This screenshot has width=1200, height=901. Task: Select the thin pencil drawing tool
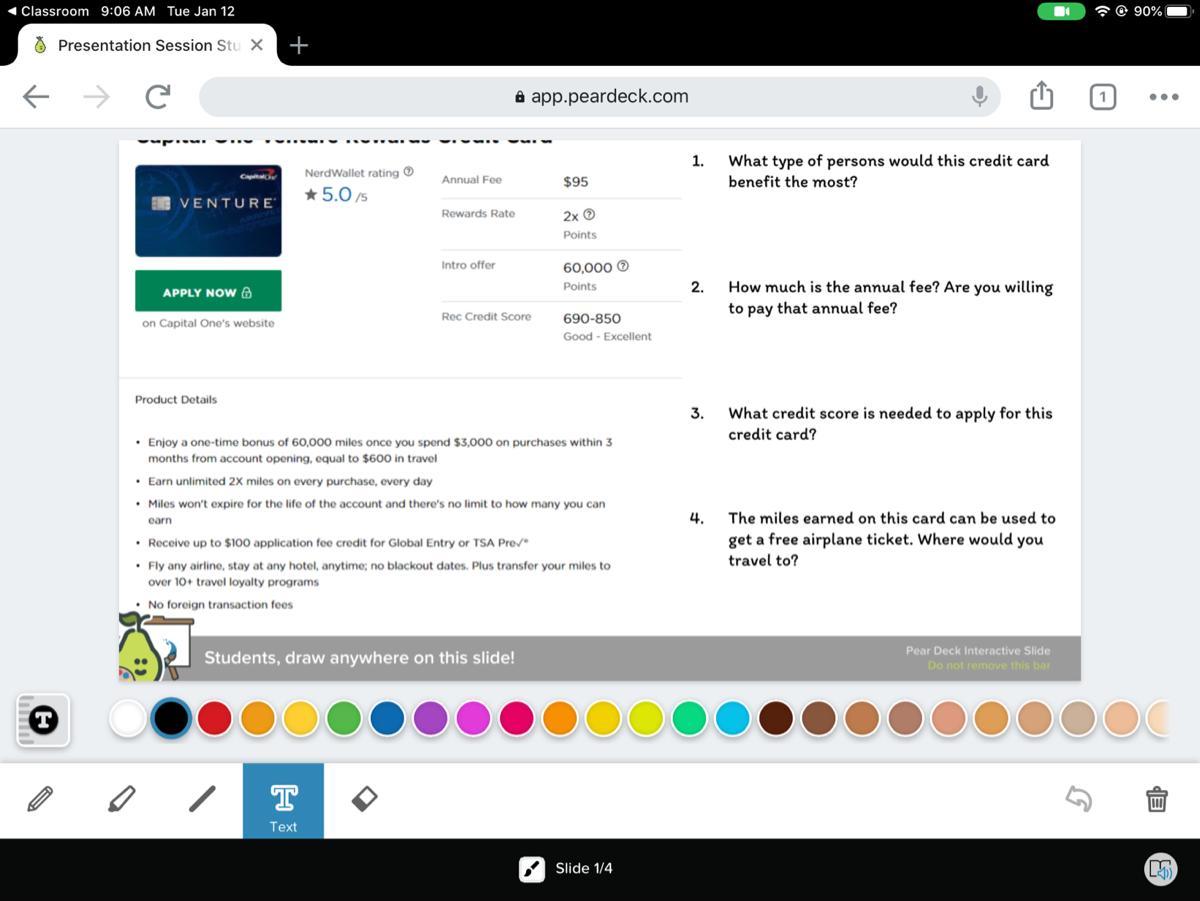(x=40, y=799)
